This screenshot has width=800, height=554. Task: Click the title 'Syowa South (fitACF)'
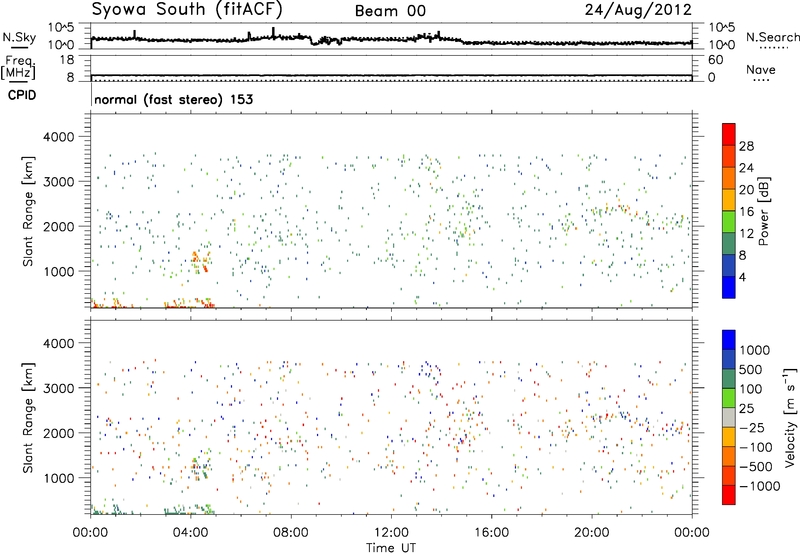187,9
